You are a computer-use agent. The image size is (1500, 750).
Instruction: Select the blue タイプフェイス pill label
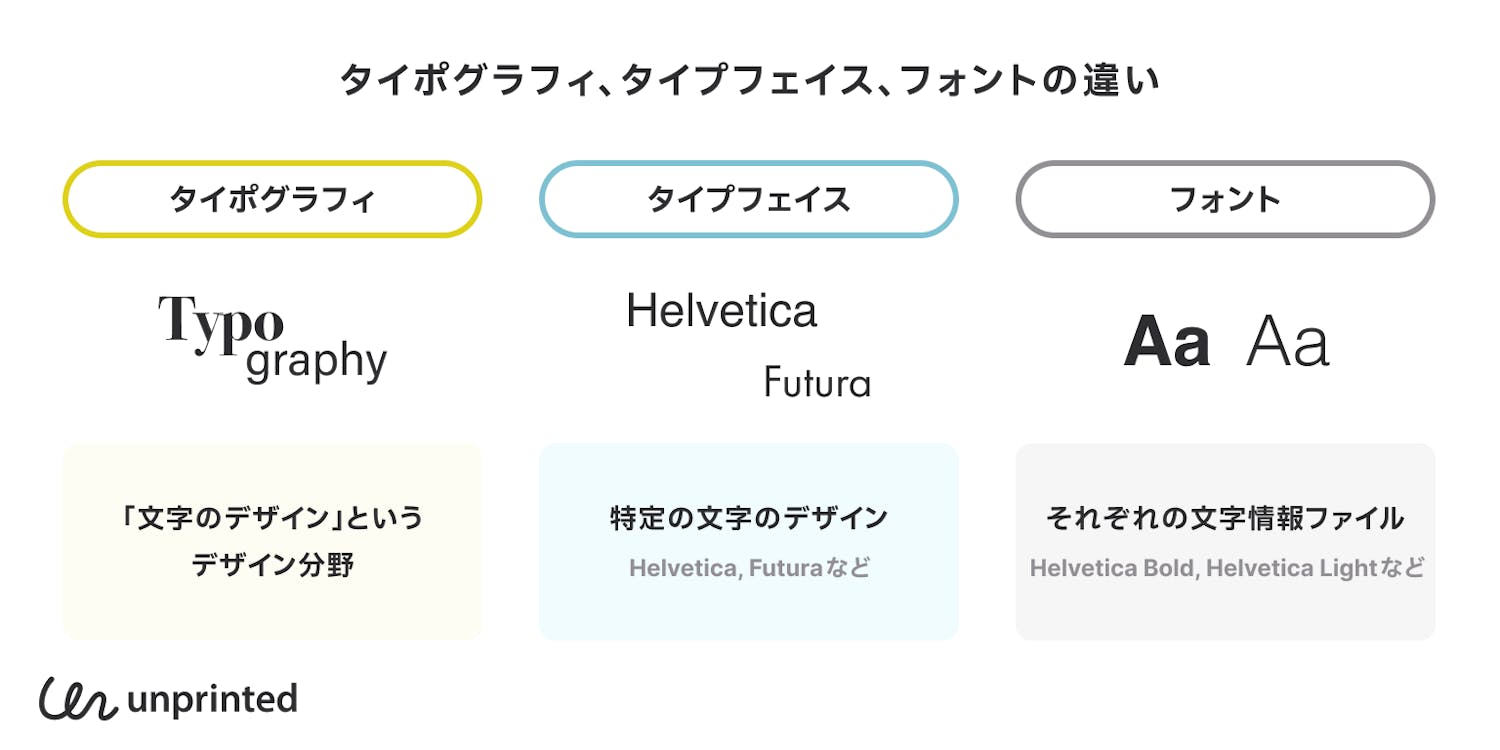[x=748, y=200]
